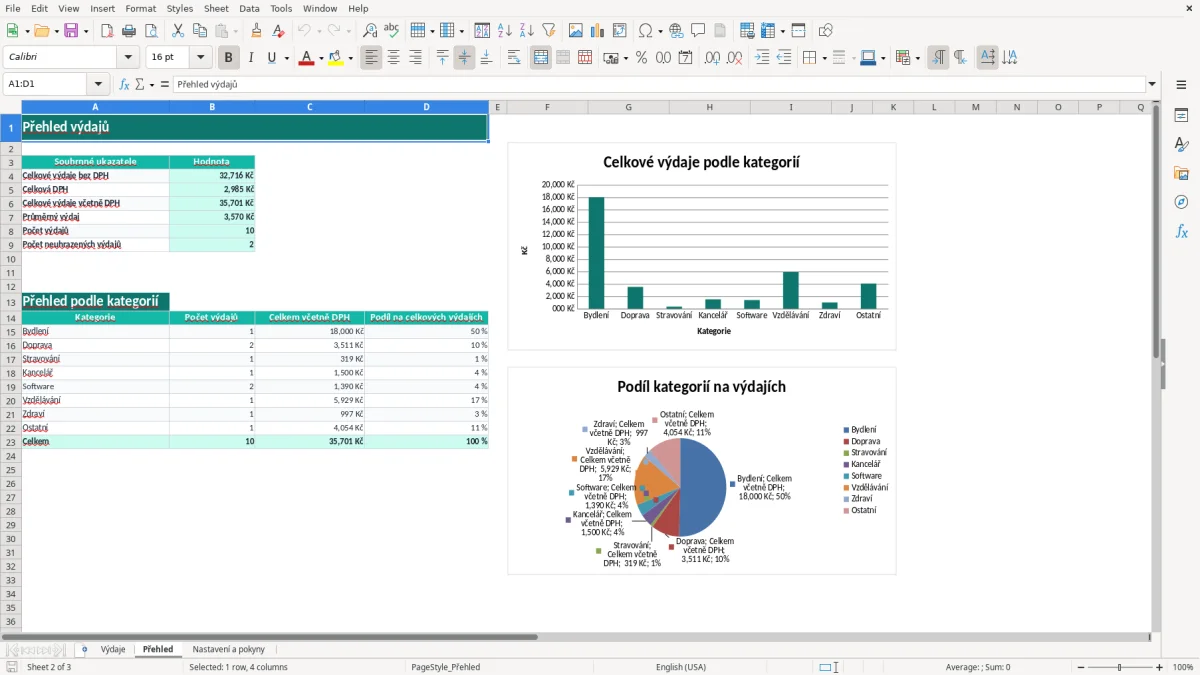Switch to the Nastavení a pokyny sheet tab
This screenshot has height=675, width=1200.
tap(229, 649)
